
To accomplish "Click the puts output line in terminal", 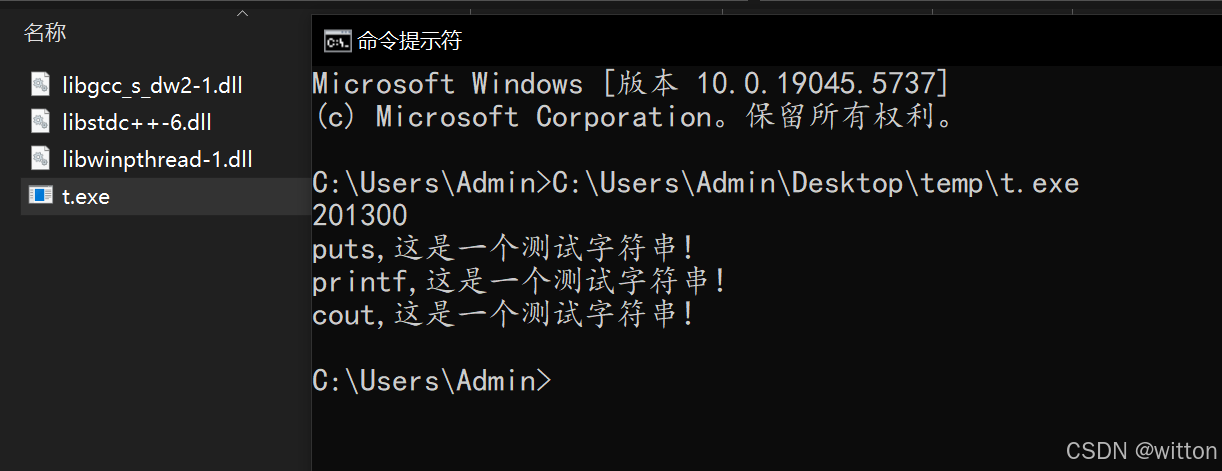I will point(504,249).
